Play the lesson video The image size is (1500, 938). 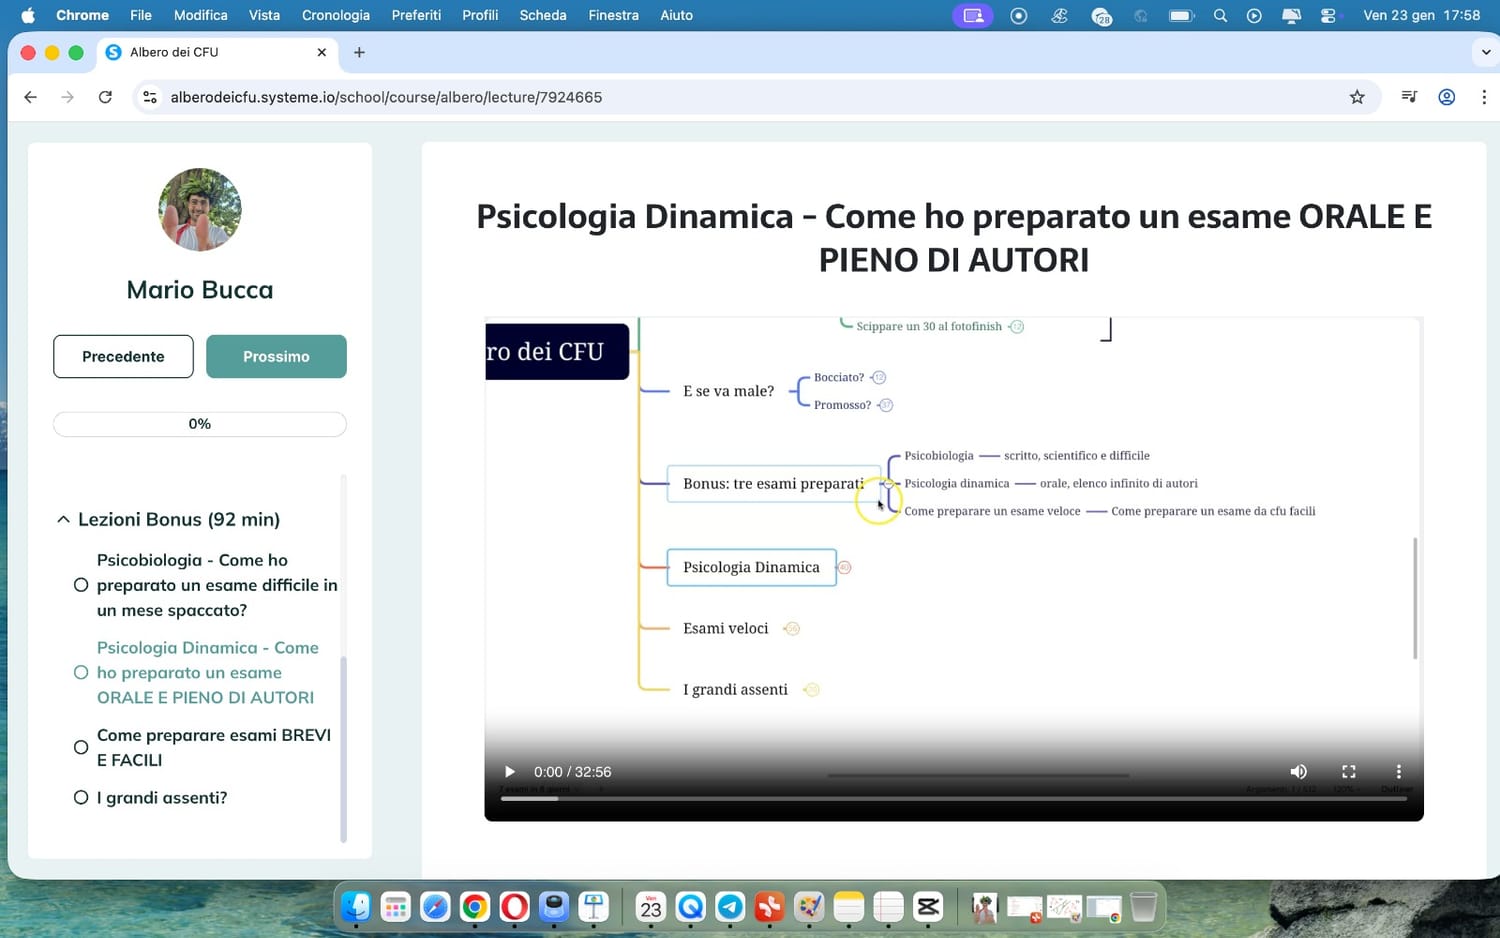tap(509, 772)
